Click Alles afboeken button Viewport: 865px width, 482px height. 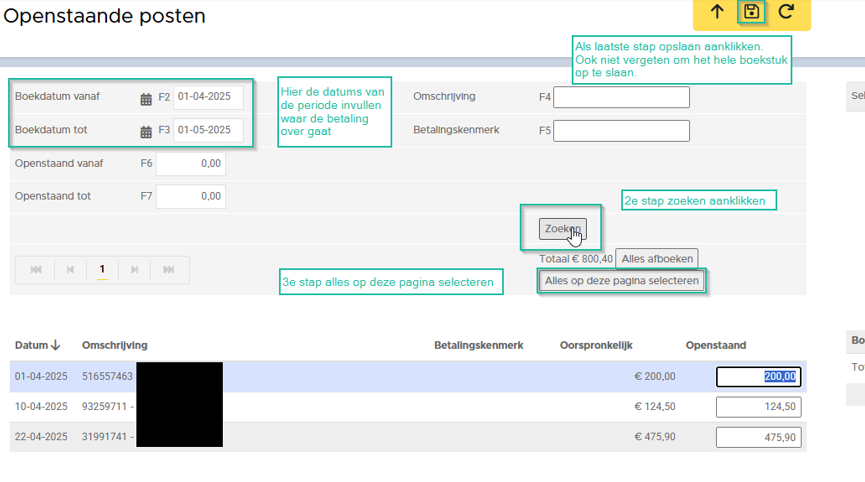(656, 259)
